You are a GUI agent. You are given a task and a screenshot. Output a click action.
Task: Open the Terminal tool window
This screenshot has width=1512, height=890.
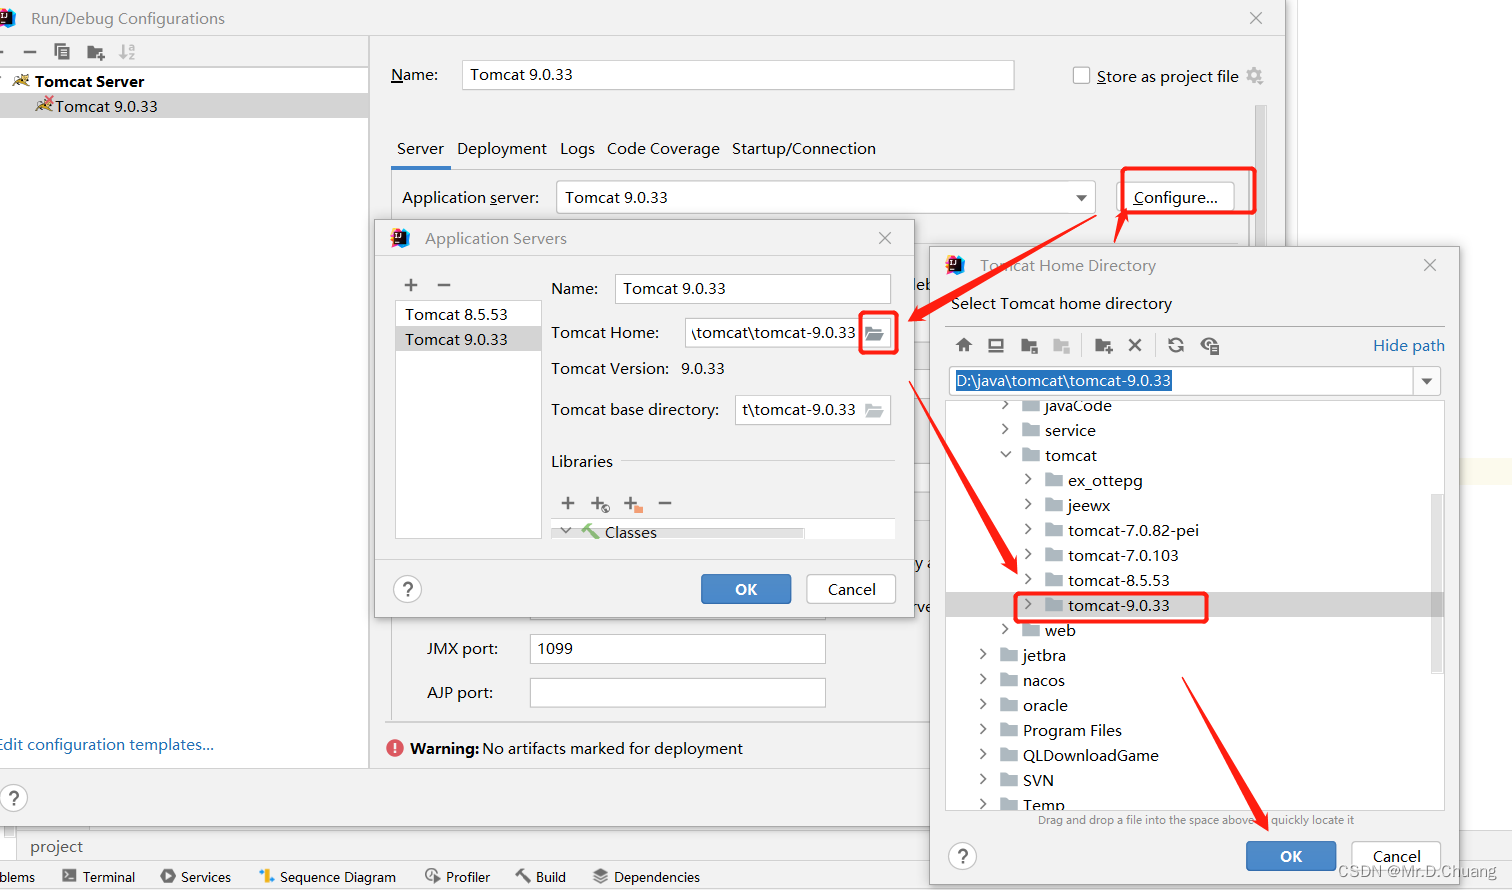(99, 877)
